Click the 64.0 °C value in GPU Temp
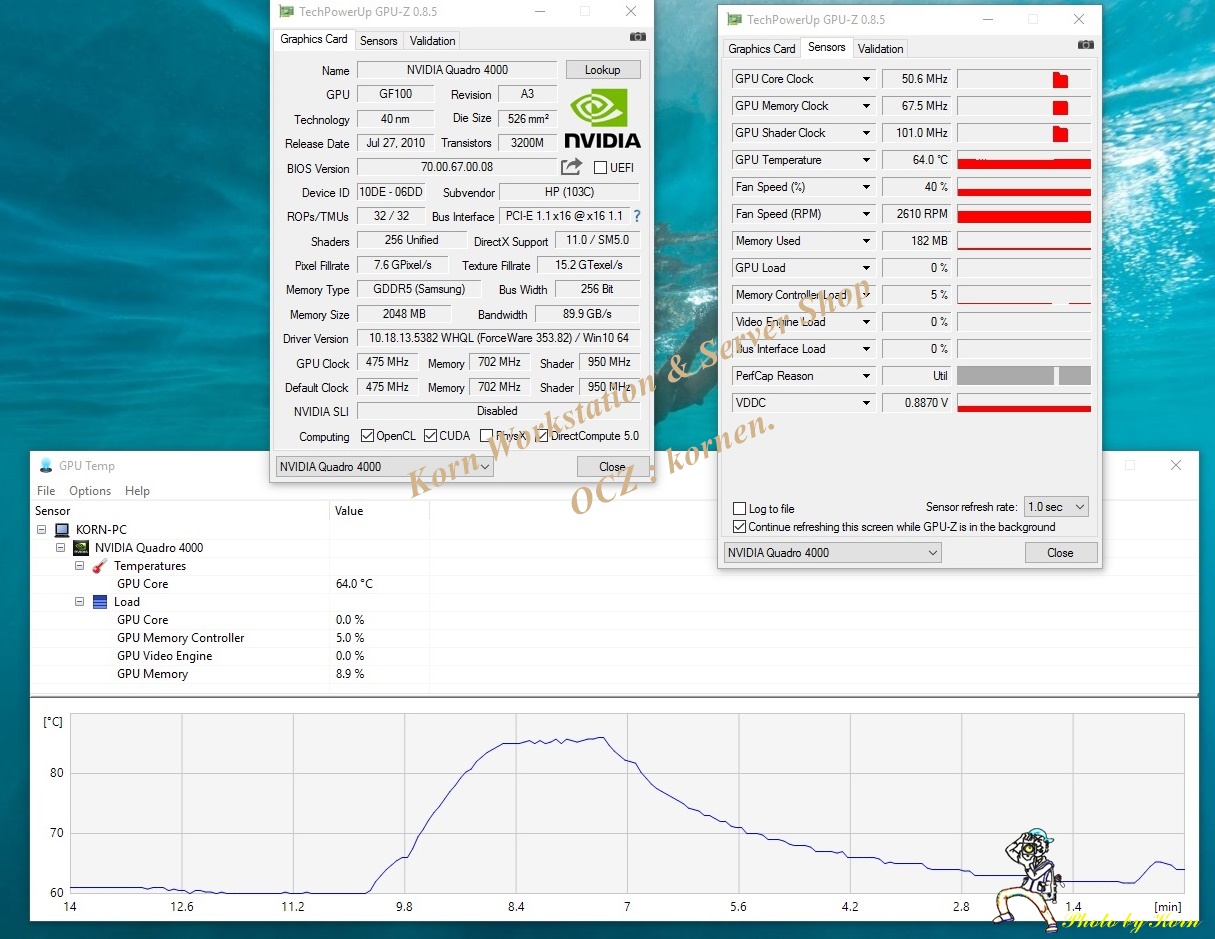Viewport: 1215px width, 939px height. tap(354, 584)
